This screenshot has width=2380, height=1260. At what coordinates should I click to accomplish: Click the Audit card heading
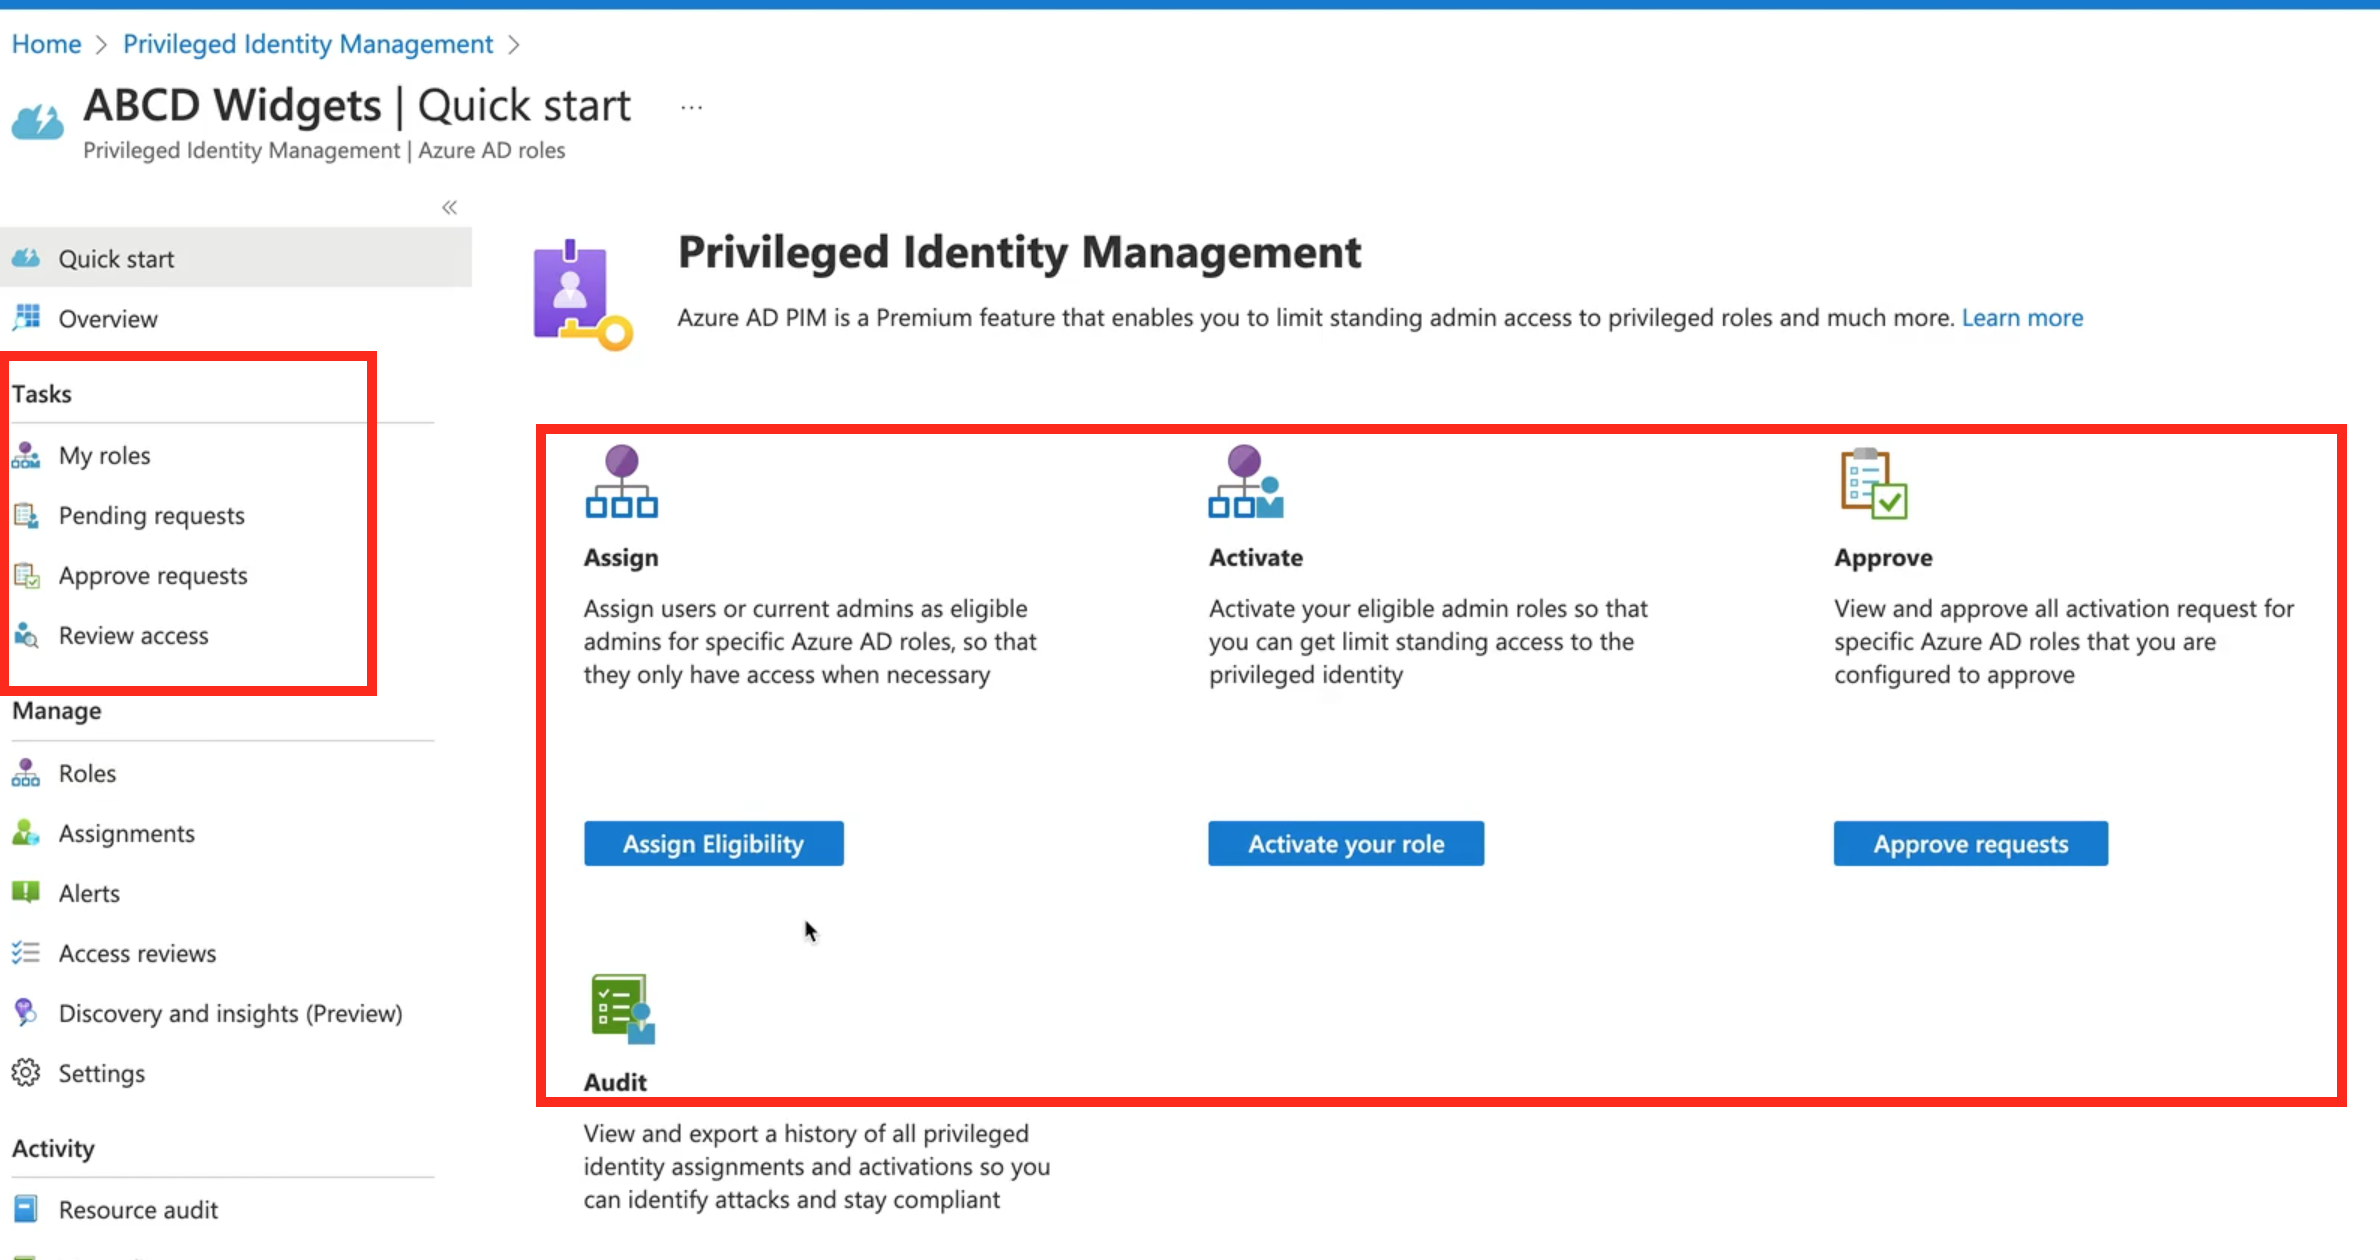[615, 1082]
